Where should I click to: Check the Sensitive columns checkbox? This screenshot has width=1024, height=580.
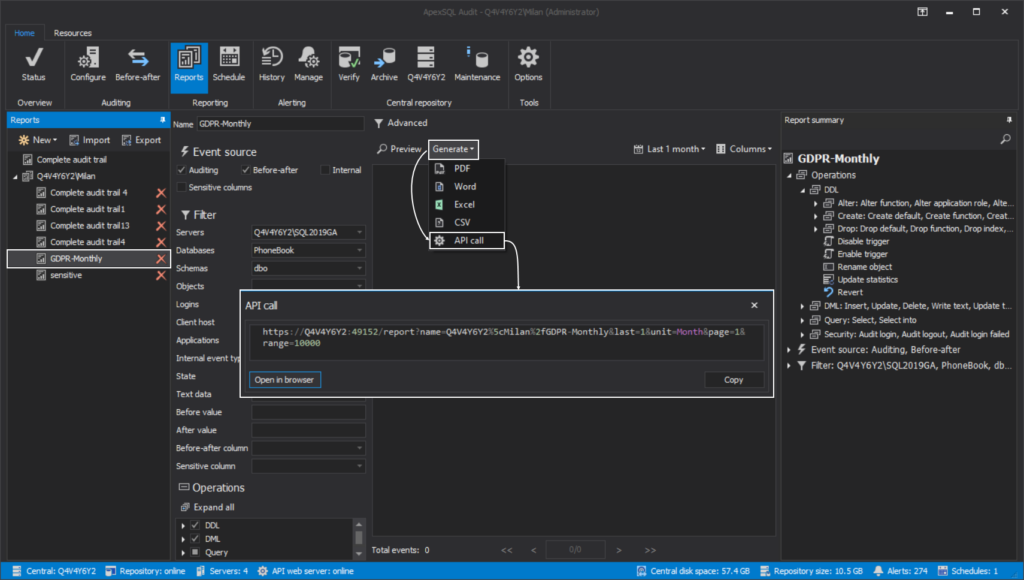182,187
